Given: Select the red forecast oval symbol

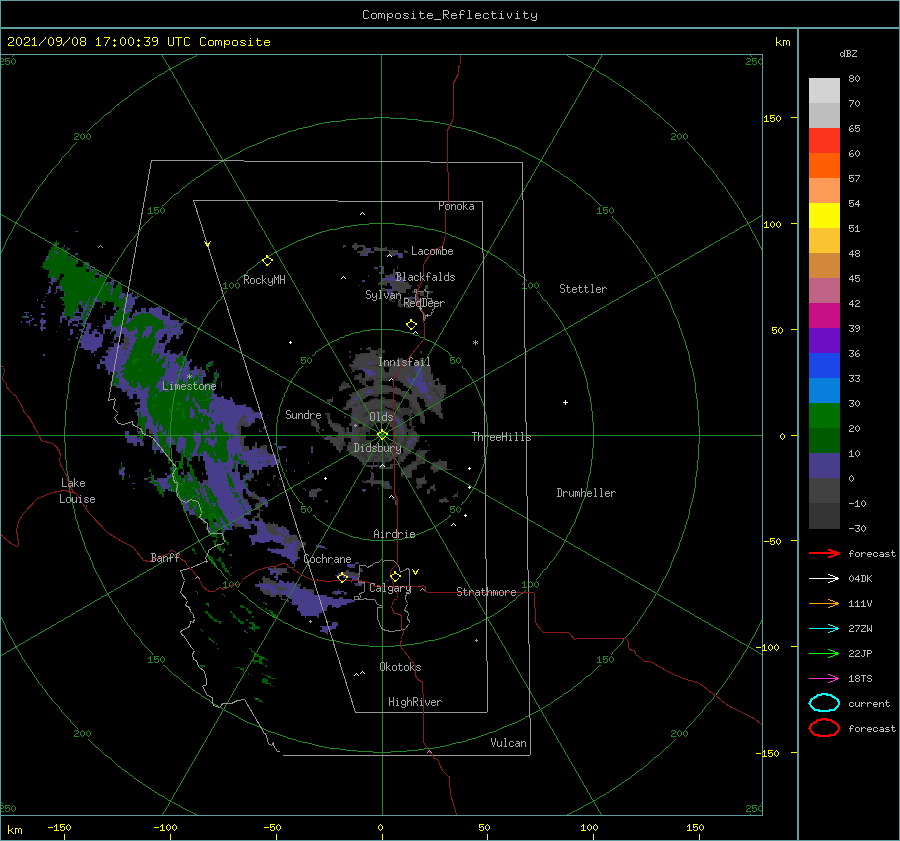Looking at the screenshot, I should point(824,728).
